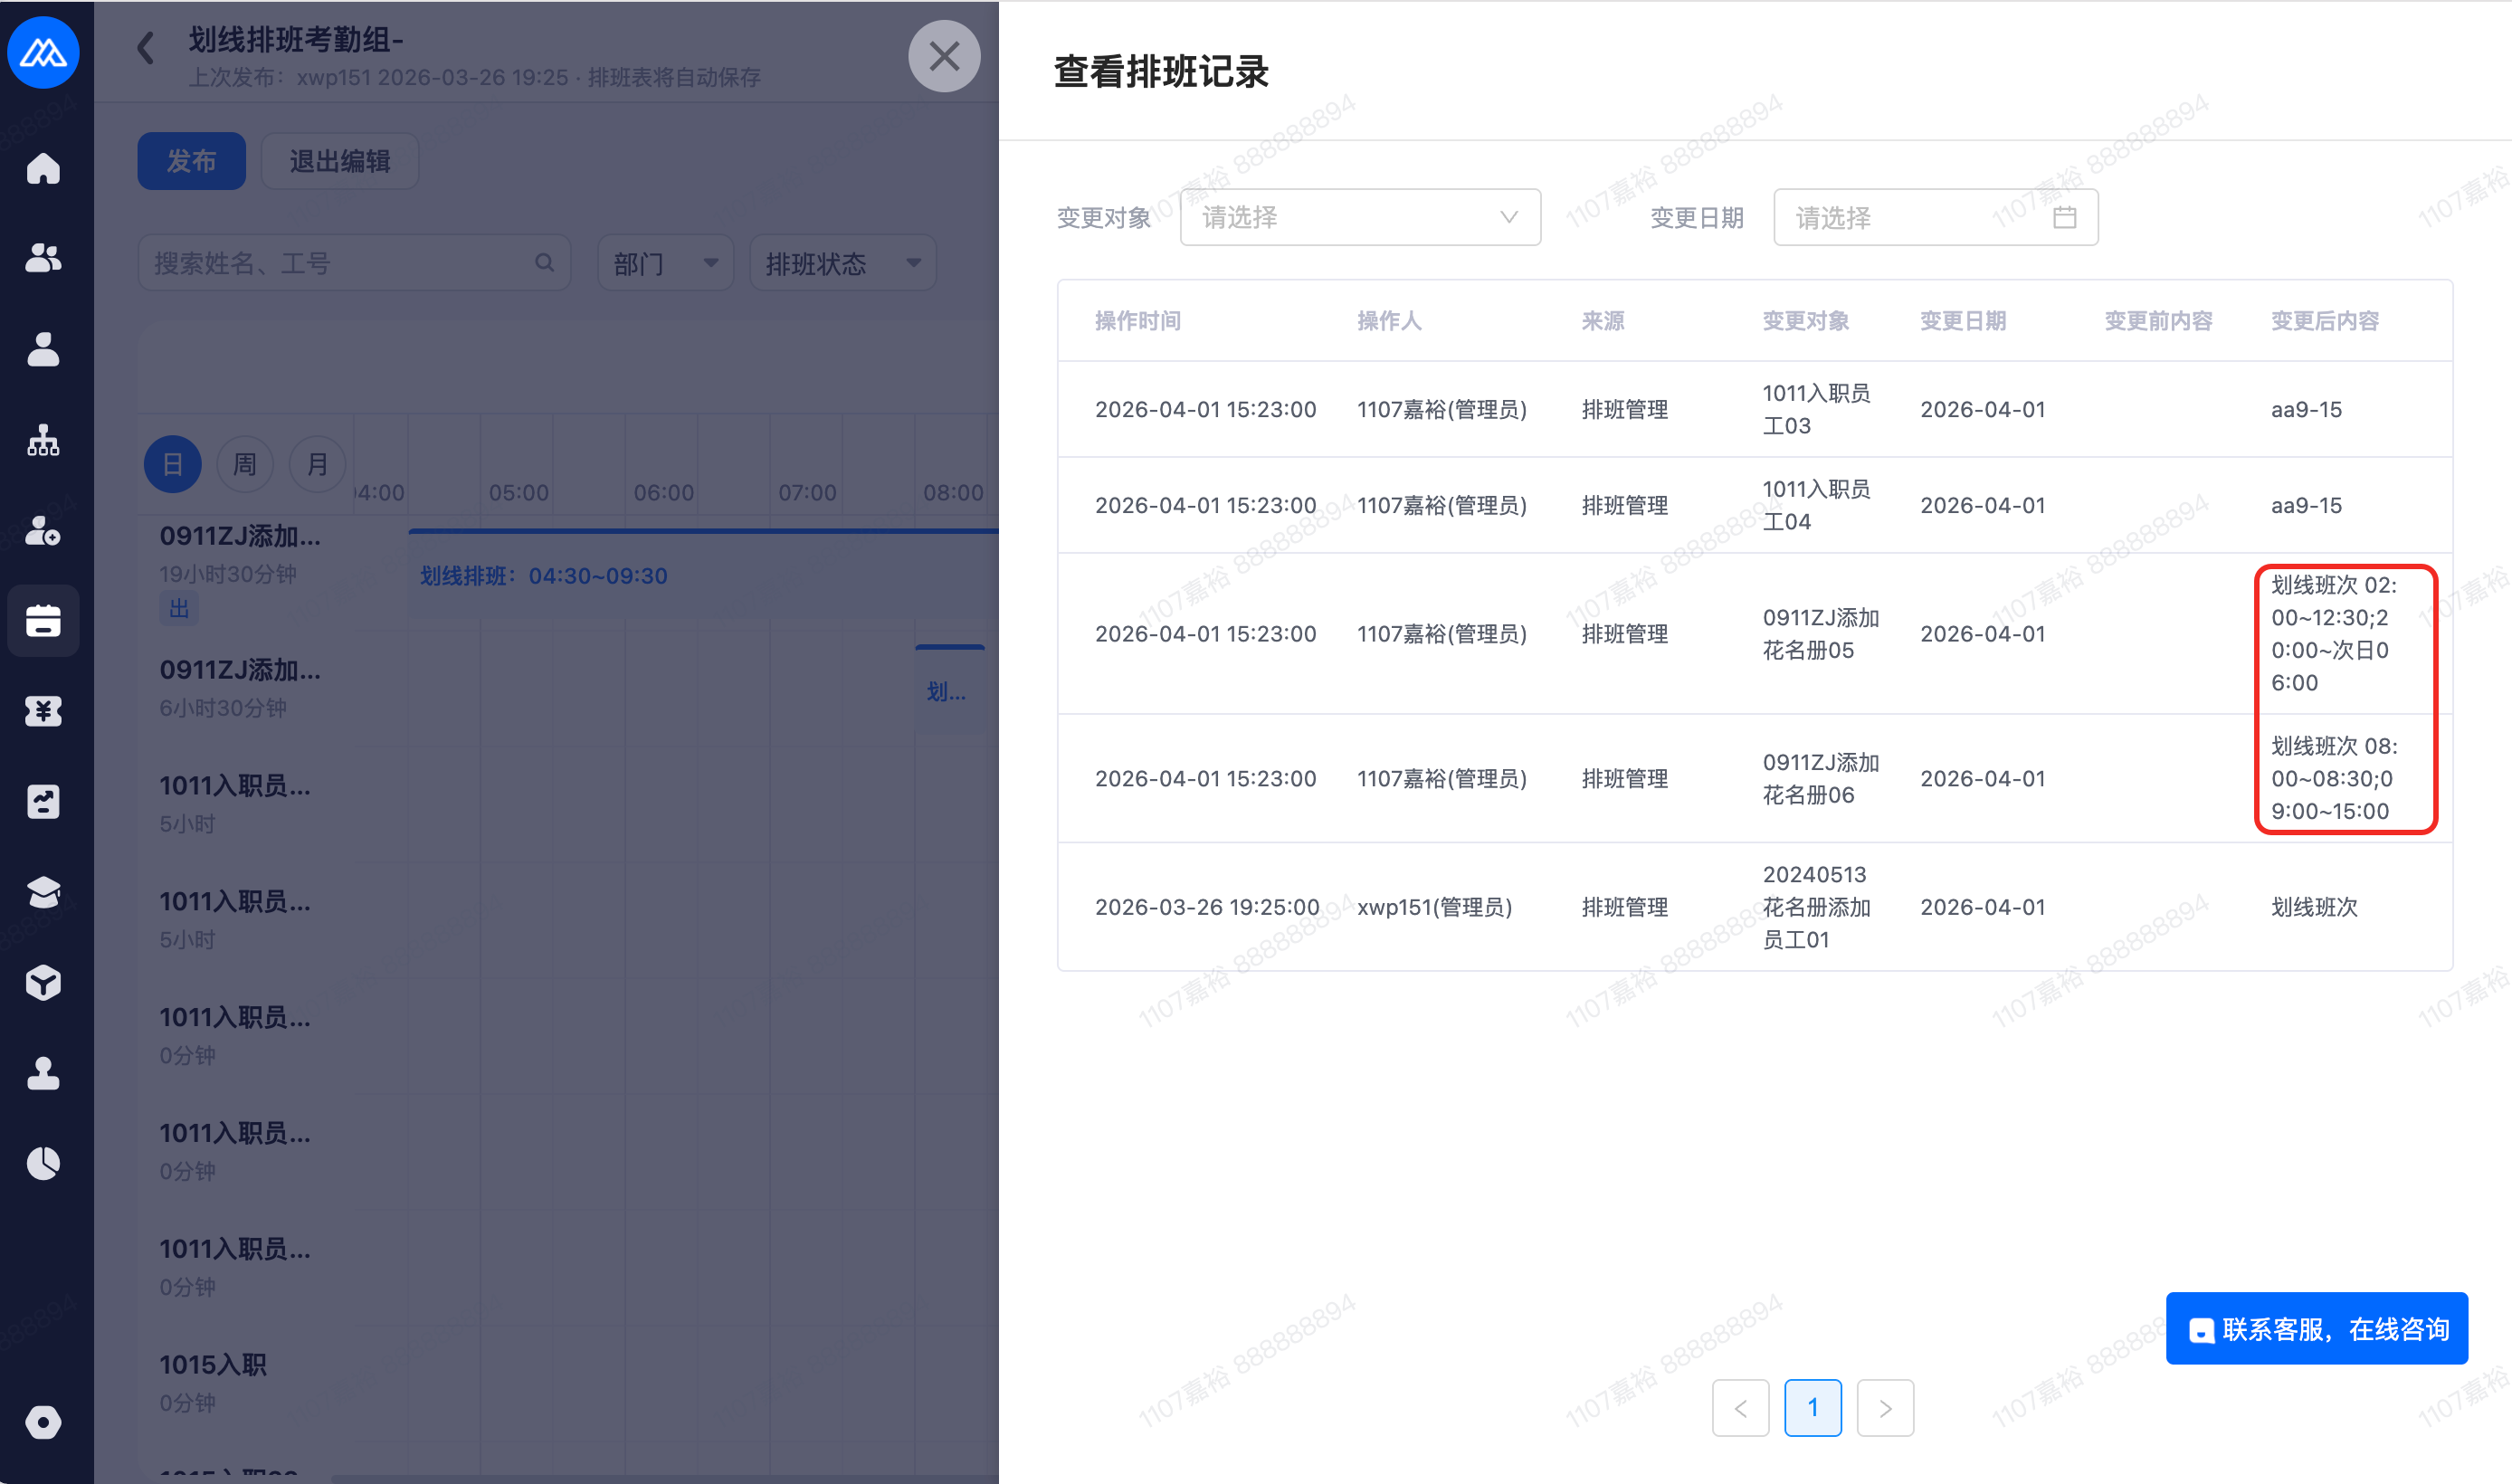Click the search magnifier icon
Image resolution: width=2512 pixels, height=1484 pixels.
[544, 263]
